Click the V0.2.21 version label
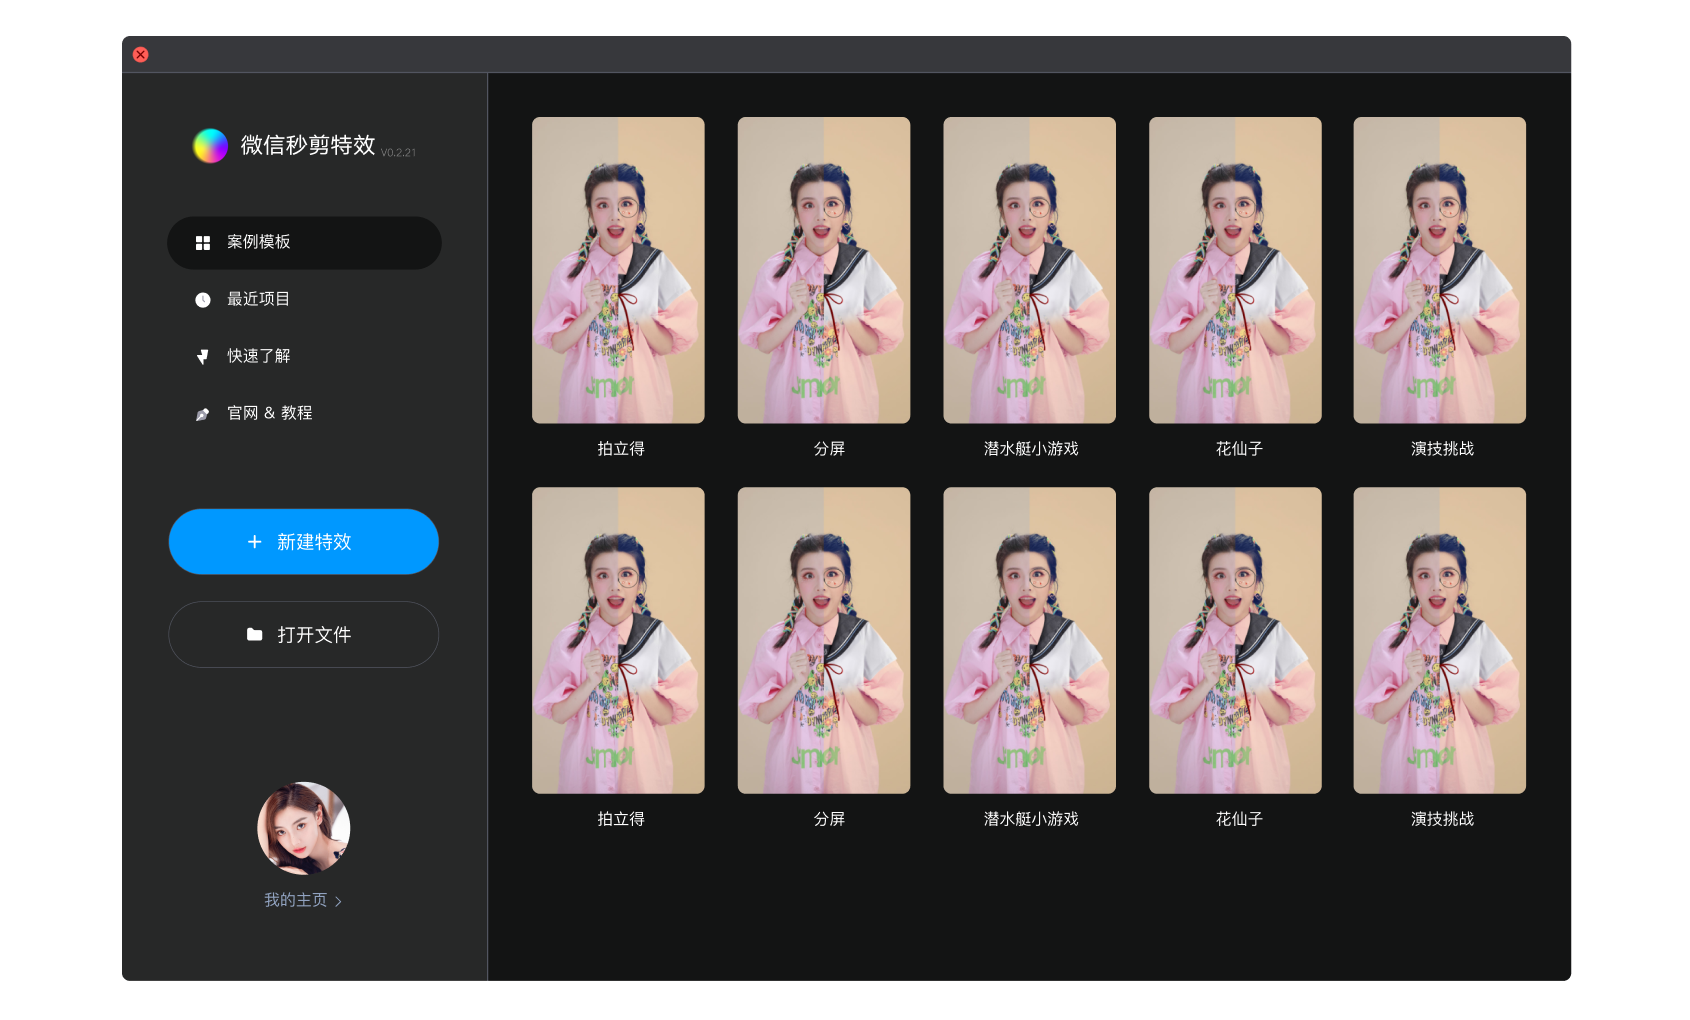Screen dimensions: 1690x1020 398,153
